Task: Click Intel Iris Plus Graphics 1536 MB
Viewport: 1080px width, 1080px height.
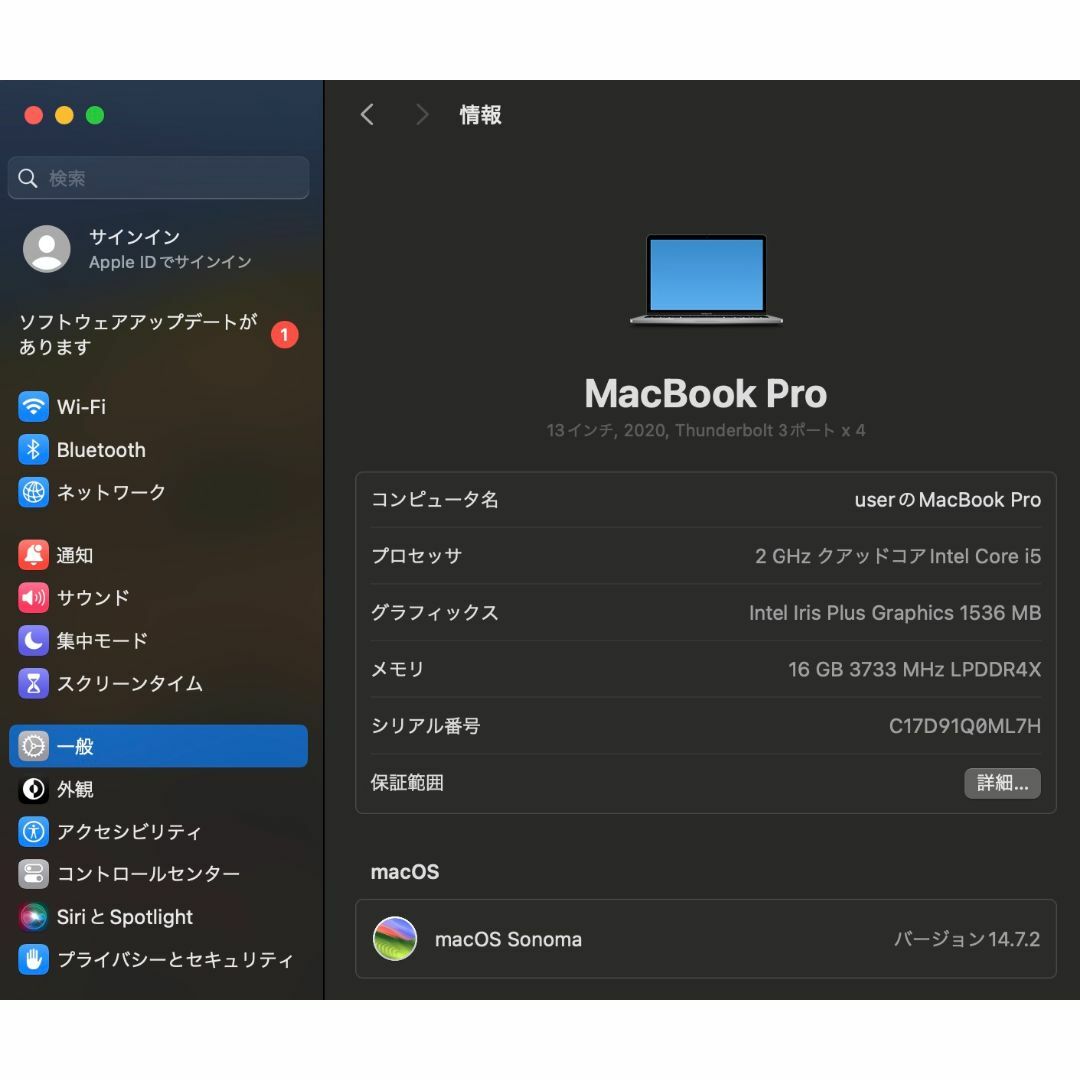Action: click(x=895, y=612)
